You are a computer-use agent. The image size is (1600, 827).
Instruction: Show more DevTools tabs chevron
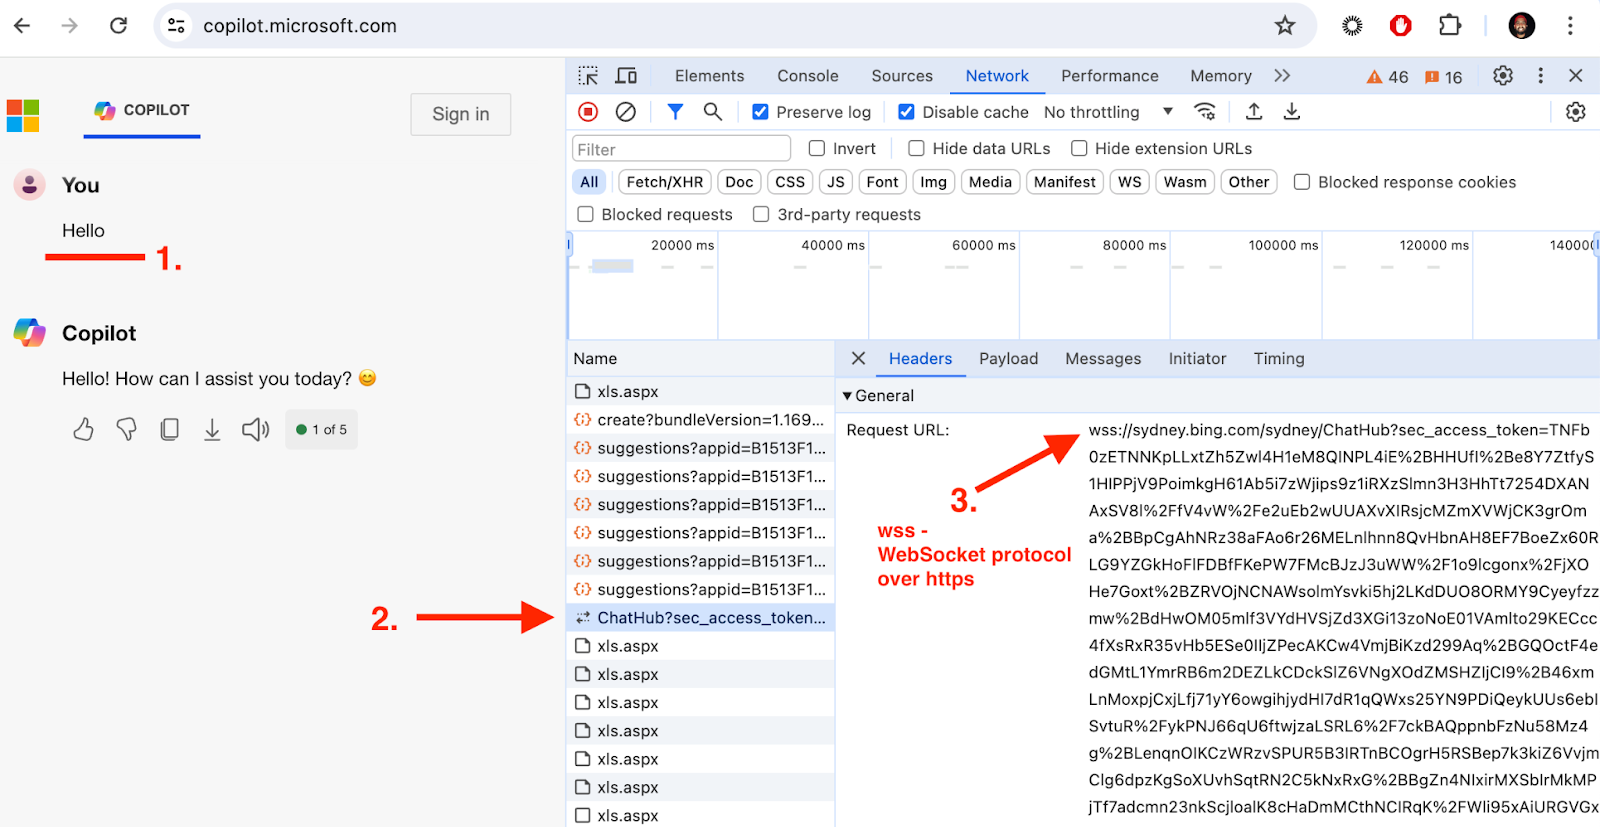coord(1283,76)
